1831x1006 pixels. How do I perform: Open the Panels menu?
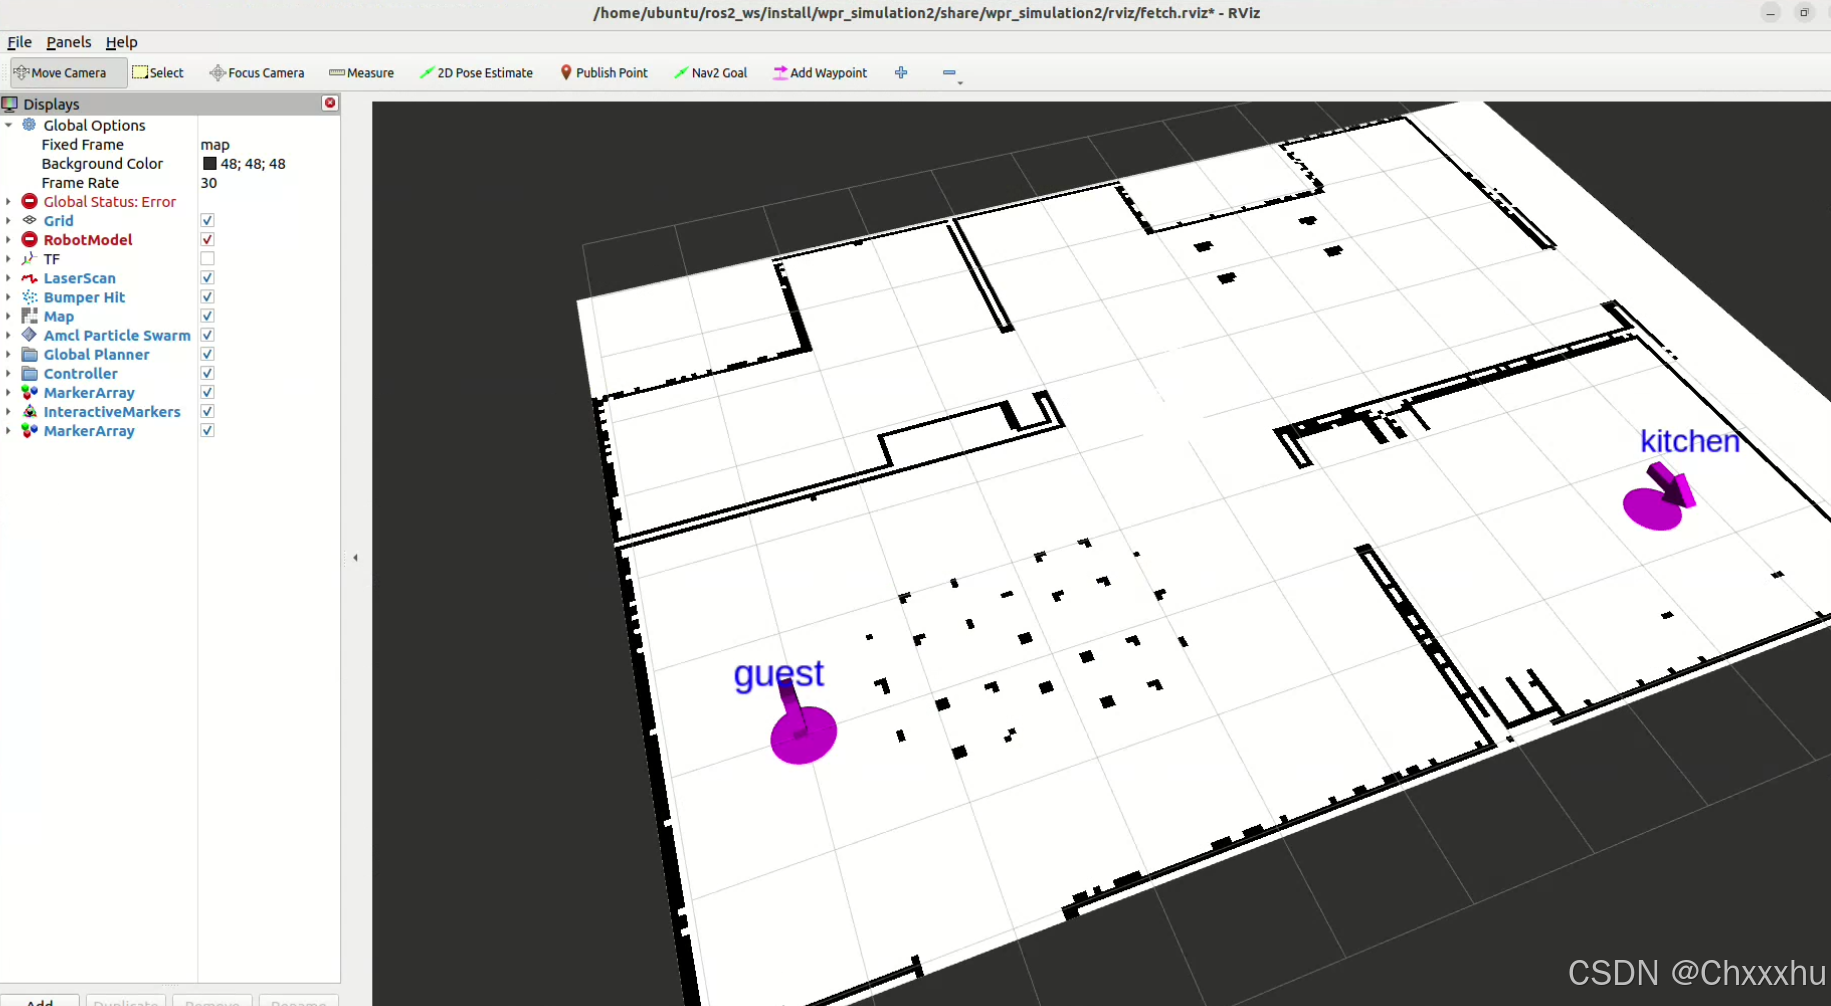point(68,42)
